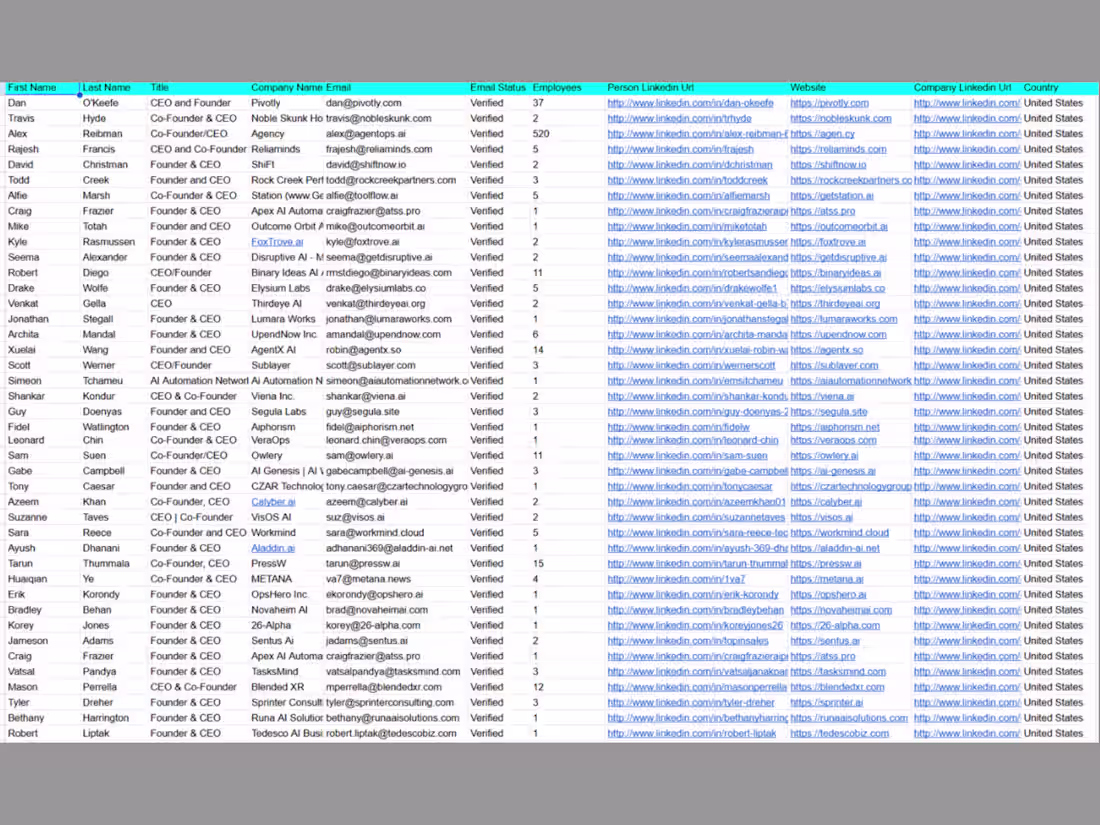Open Tyler Dreher's LinkedIn profile link

690,703
